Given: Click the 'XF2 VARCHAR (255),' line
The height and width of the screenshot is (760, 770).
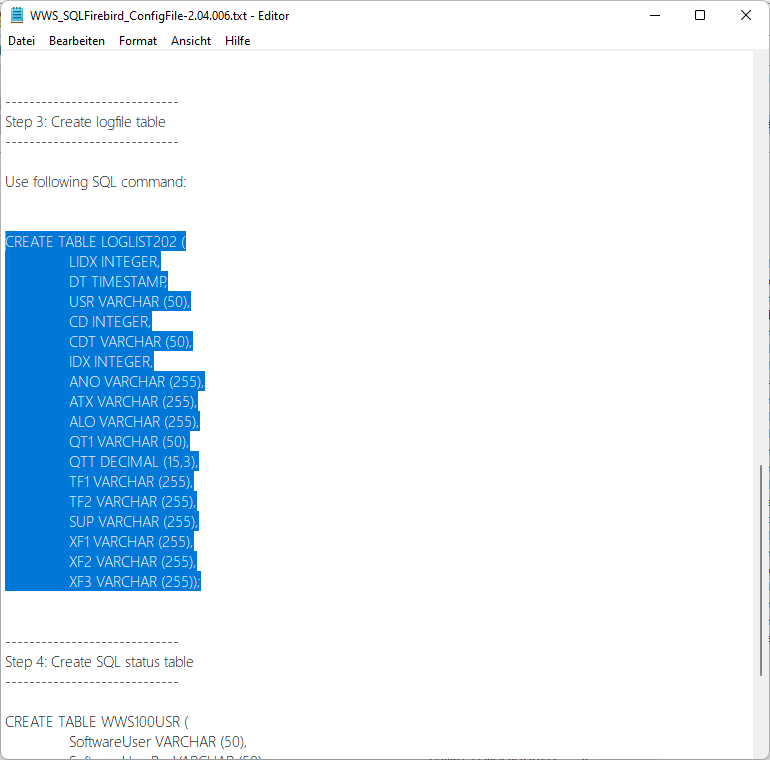Looking at the screenshot, I should (x=133, y=562).
